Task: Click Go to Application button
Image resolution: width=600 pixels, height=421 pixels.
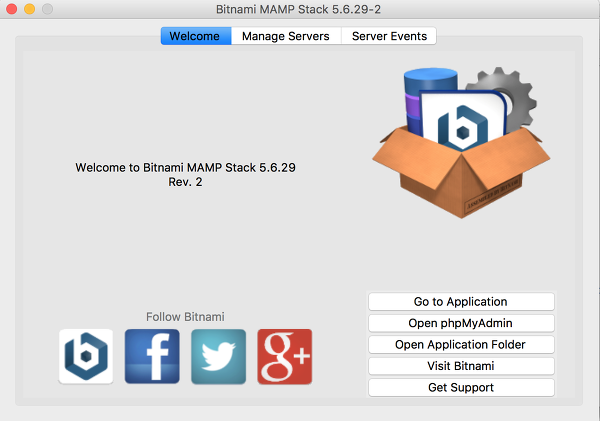Action: pos(461,302)
